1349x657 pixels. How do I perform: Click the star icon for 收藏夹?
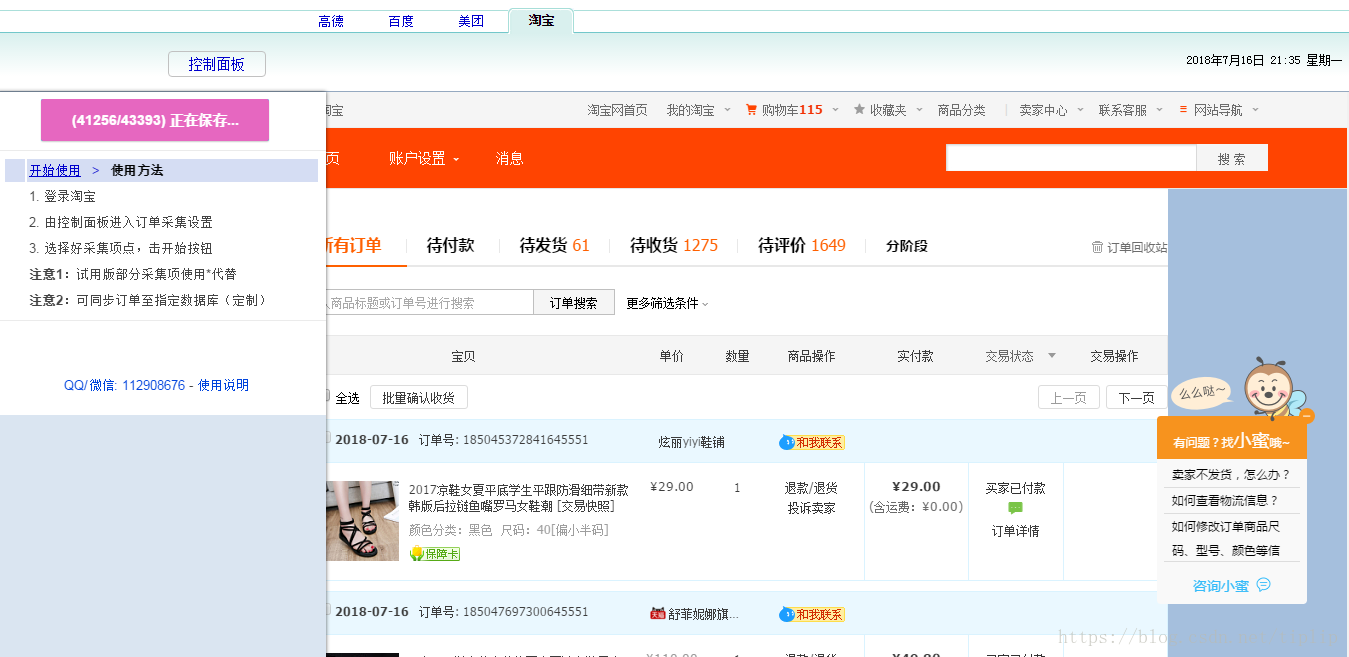[859, 110]
